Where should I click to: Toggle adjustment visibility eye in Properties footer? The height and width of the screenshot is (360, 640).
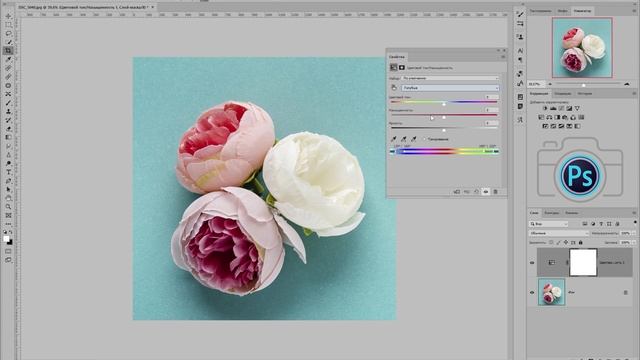486,191
